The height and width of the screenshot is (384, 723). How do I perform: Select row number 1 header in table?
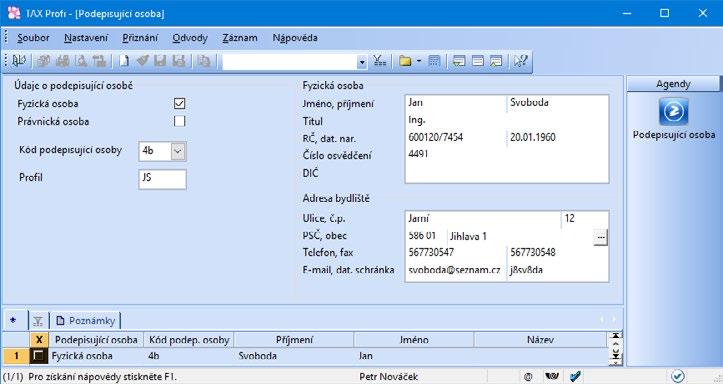17,356
